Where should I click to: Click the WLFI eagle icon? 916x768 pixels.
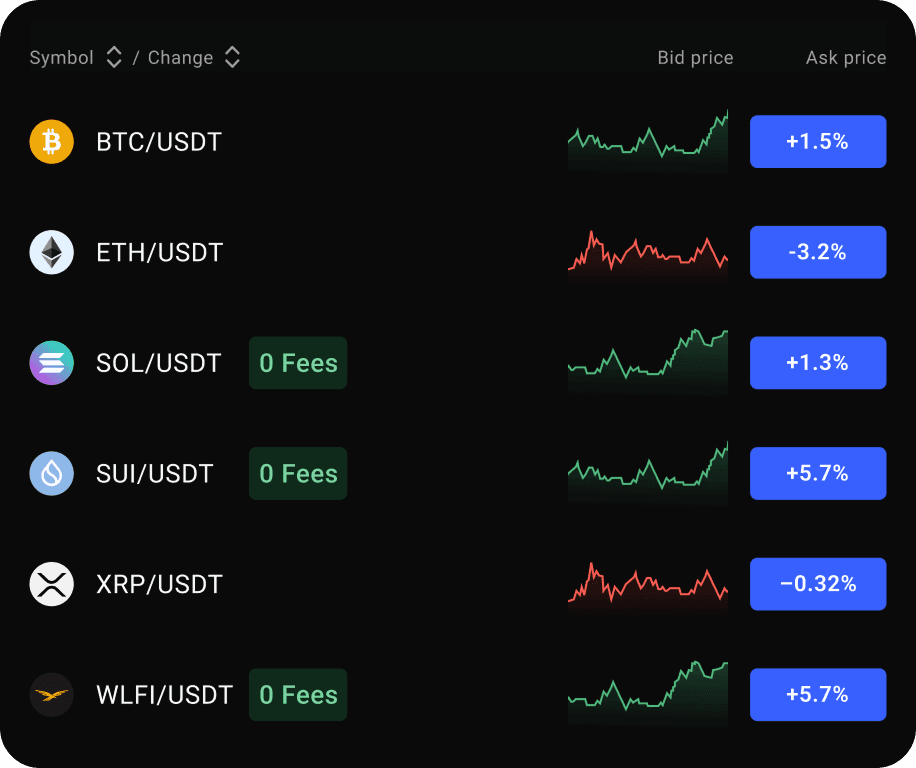point(52,695)
